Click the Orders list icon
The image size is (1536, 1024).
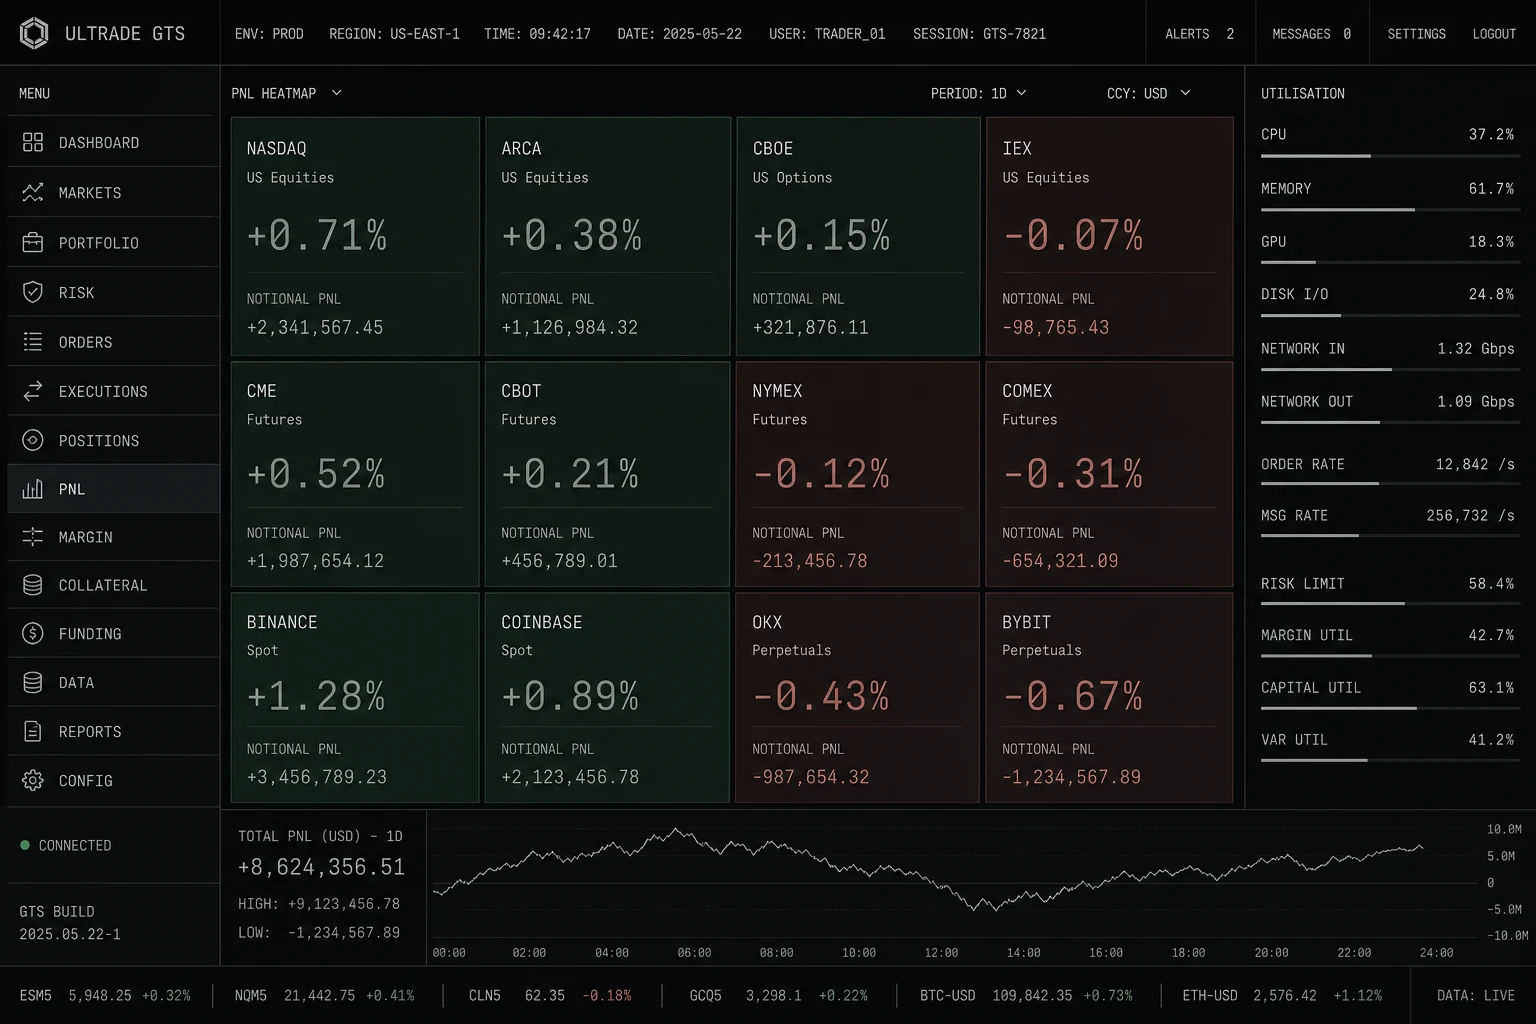[x=33, y=342]
